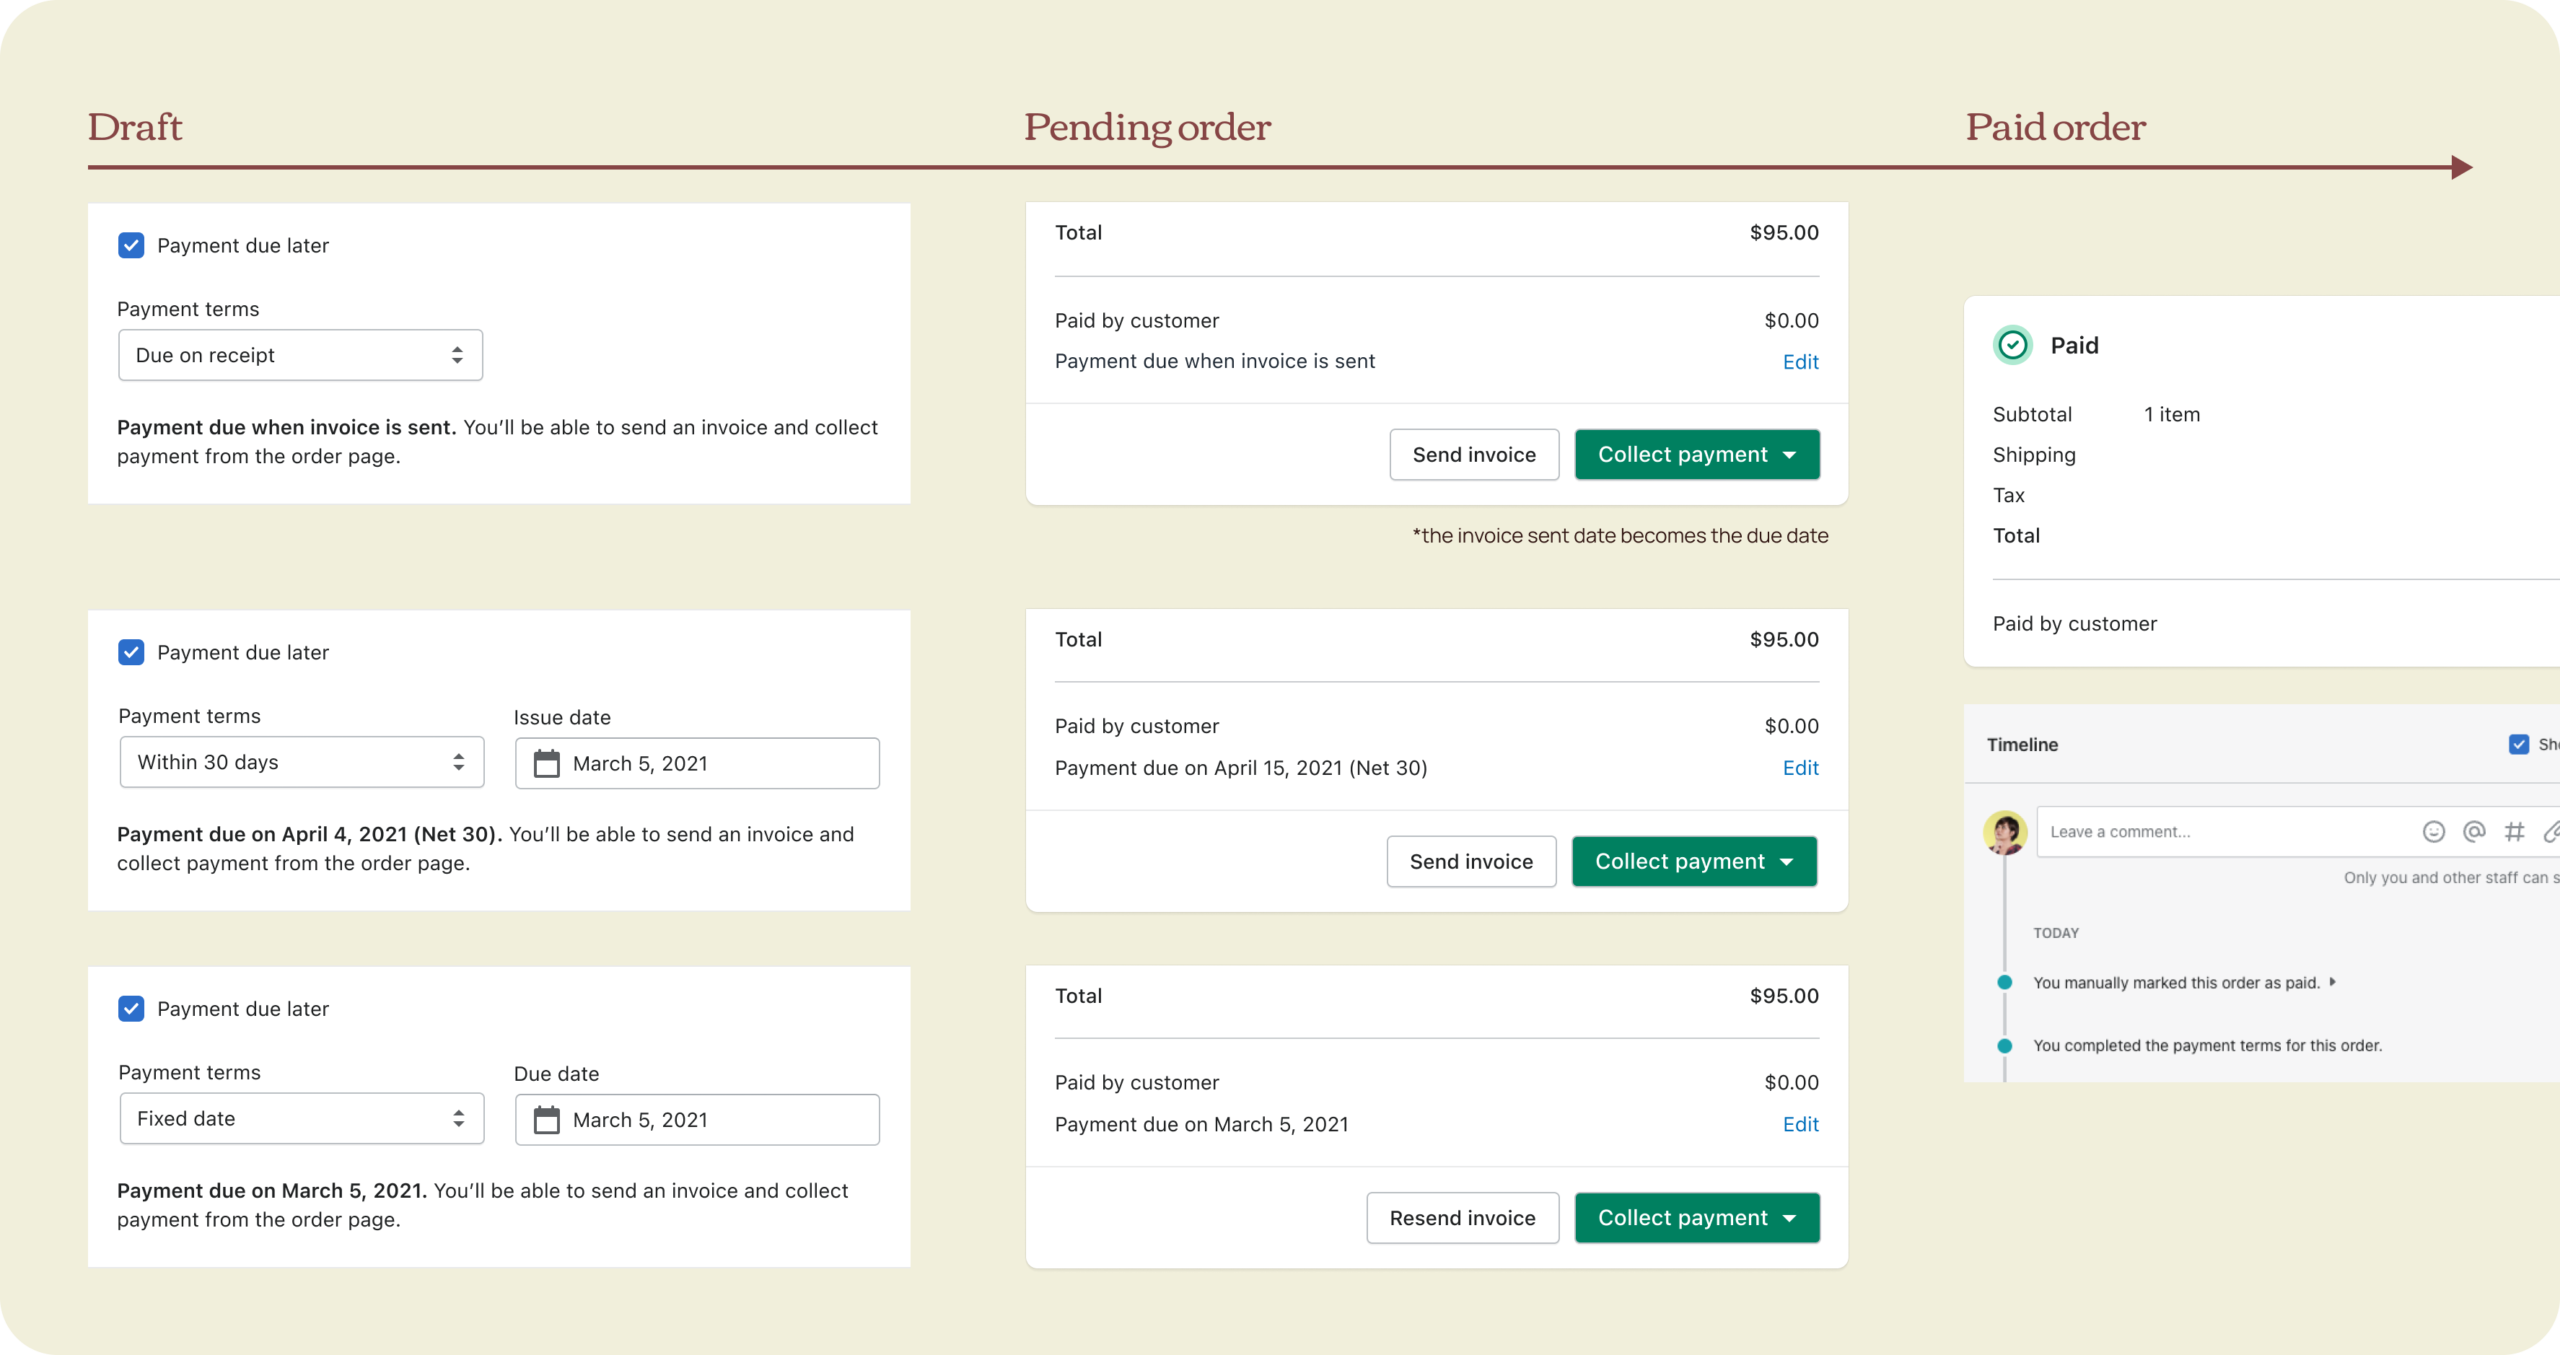Click the calendar icon beside Issue date
The width and height of the screenshot is (2560, 1355).
(548, 762)
